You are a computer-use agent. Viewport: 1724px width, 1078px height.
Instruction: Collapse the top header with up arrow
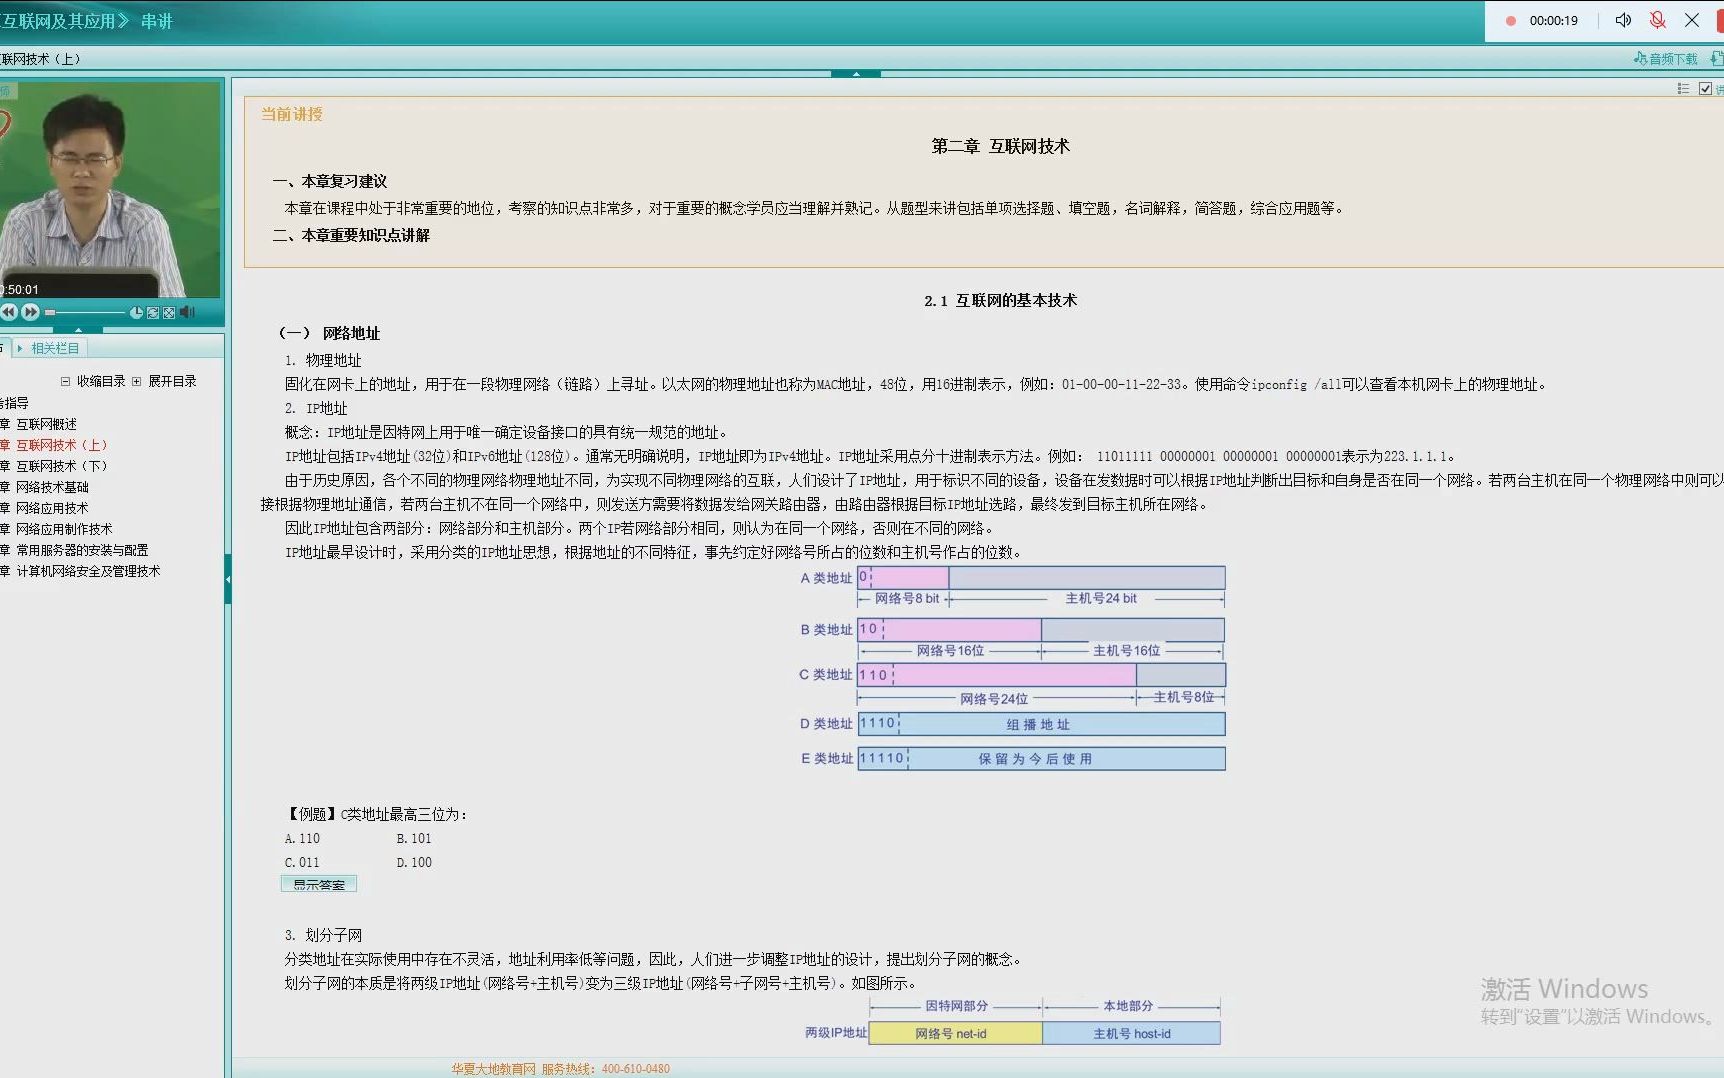pyautogui.click(x=856, y=73)
